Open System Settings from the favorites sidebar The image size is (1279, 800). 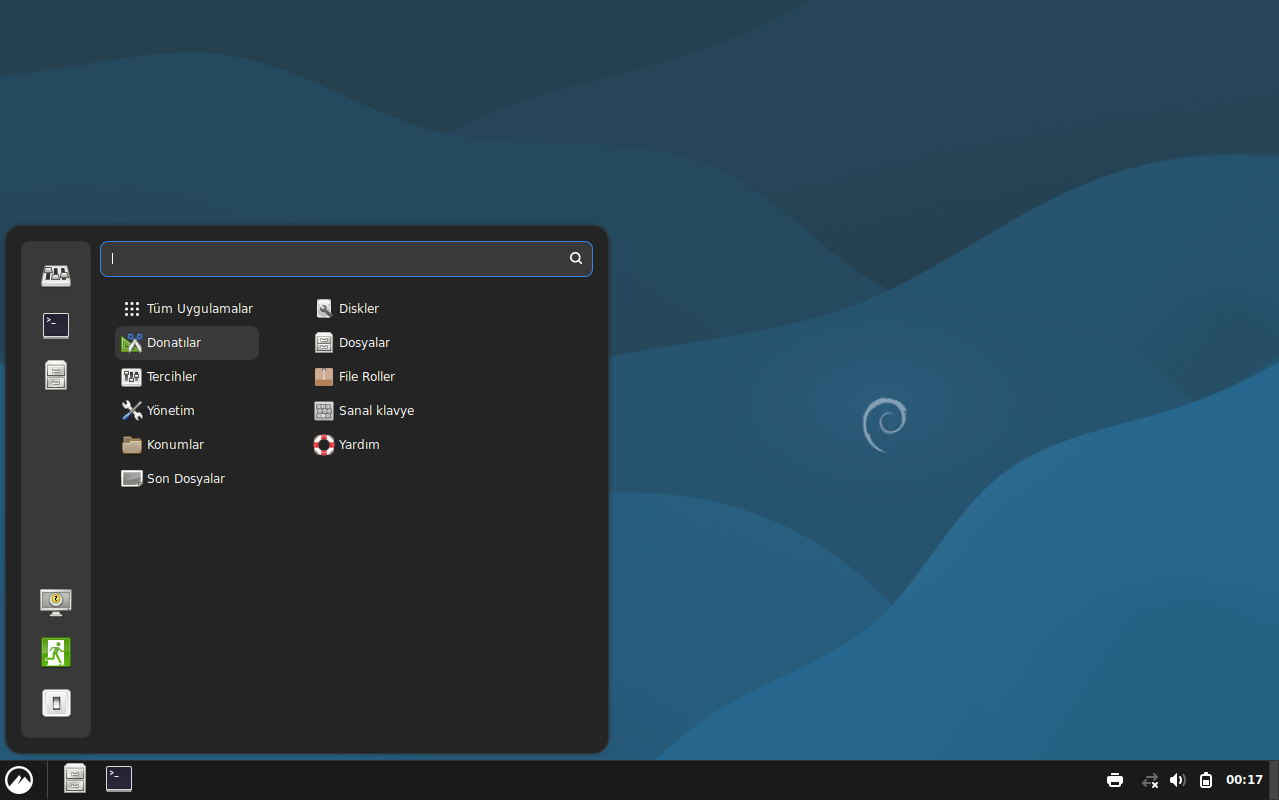click(x=56, y=276)
